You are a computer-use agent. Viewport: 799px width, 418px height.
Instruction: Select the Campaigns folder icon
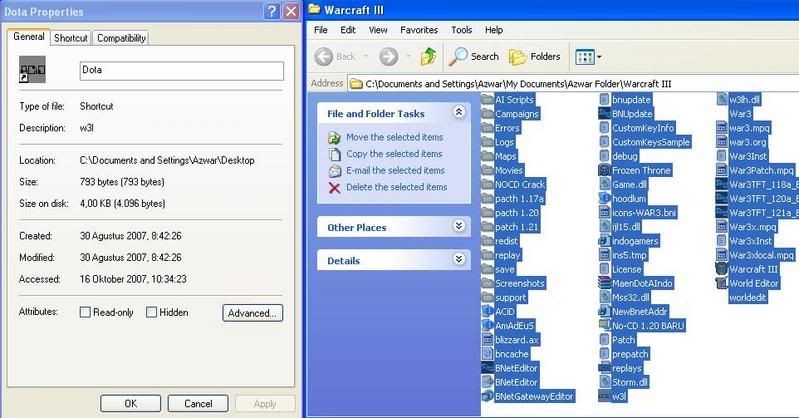tap(488, 114)
